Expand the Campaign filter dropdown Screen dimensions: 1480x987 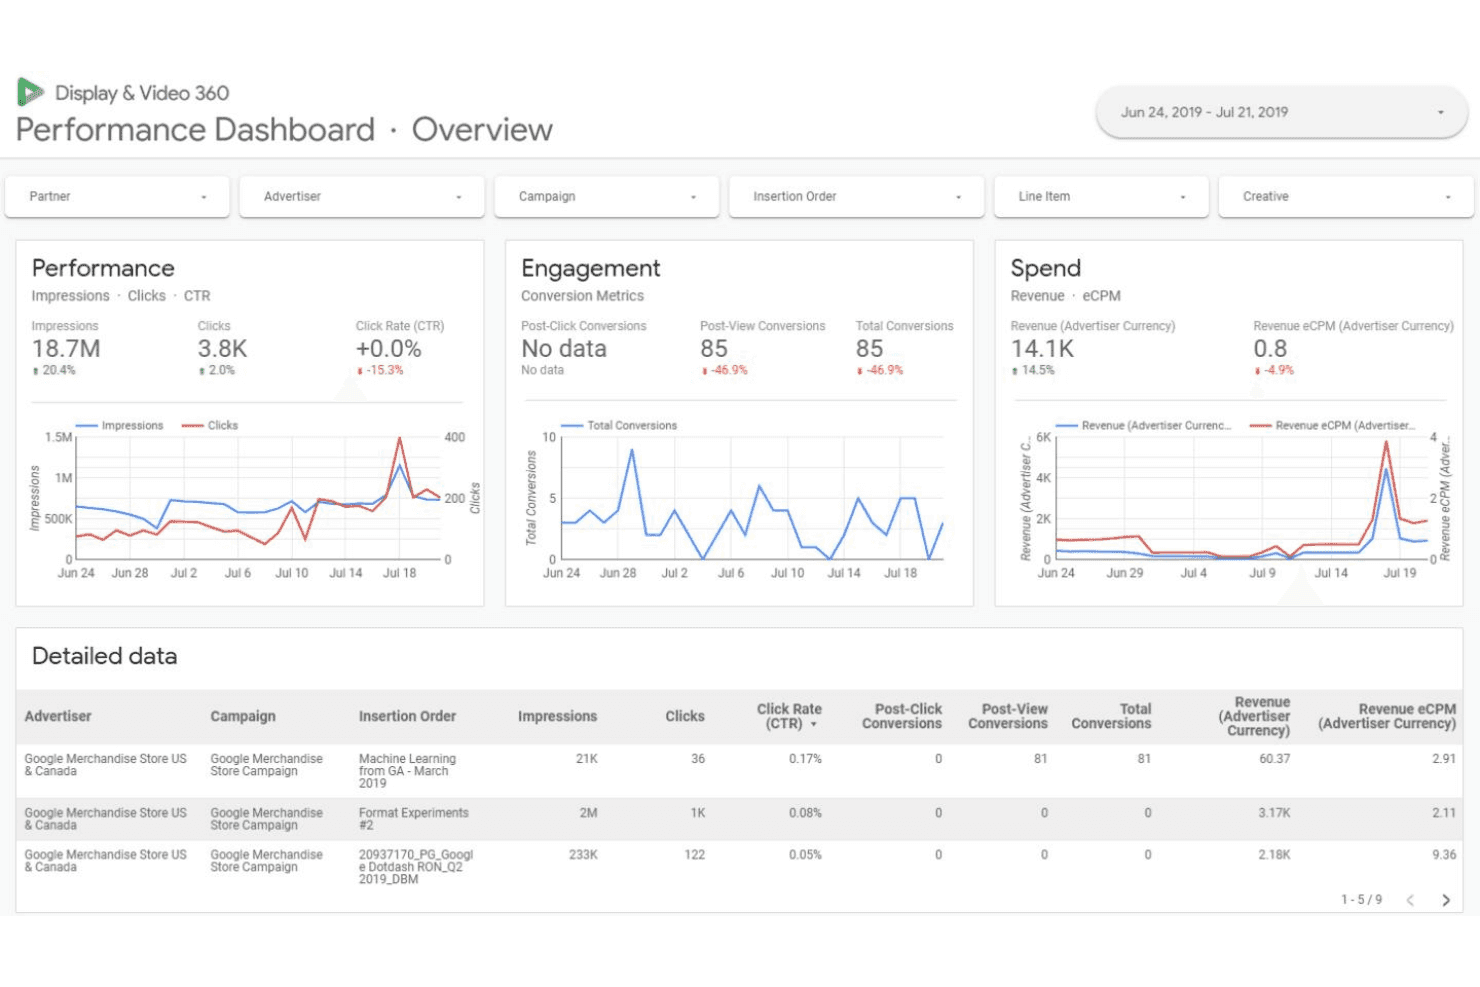point(607,197)
